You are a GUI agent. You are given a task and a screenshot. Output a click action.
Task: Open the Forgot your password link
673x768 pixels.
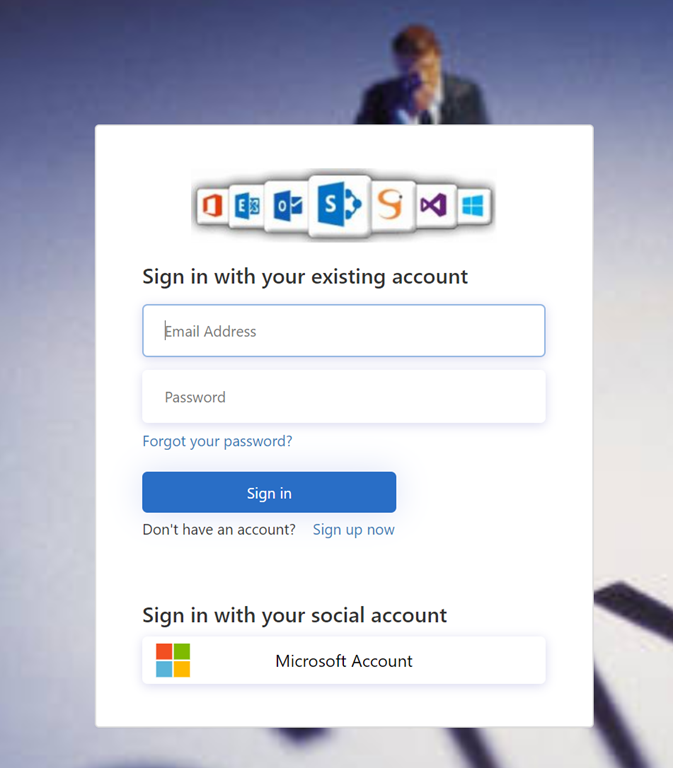pyautogui.click(x=217, y=441)
